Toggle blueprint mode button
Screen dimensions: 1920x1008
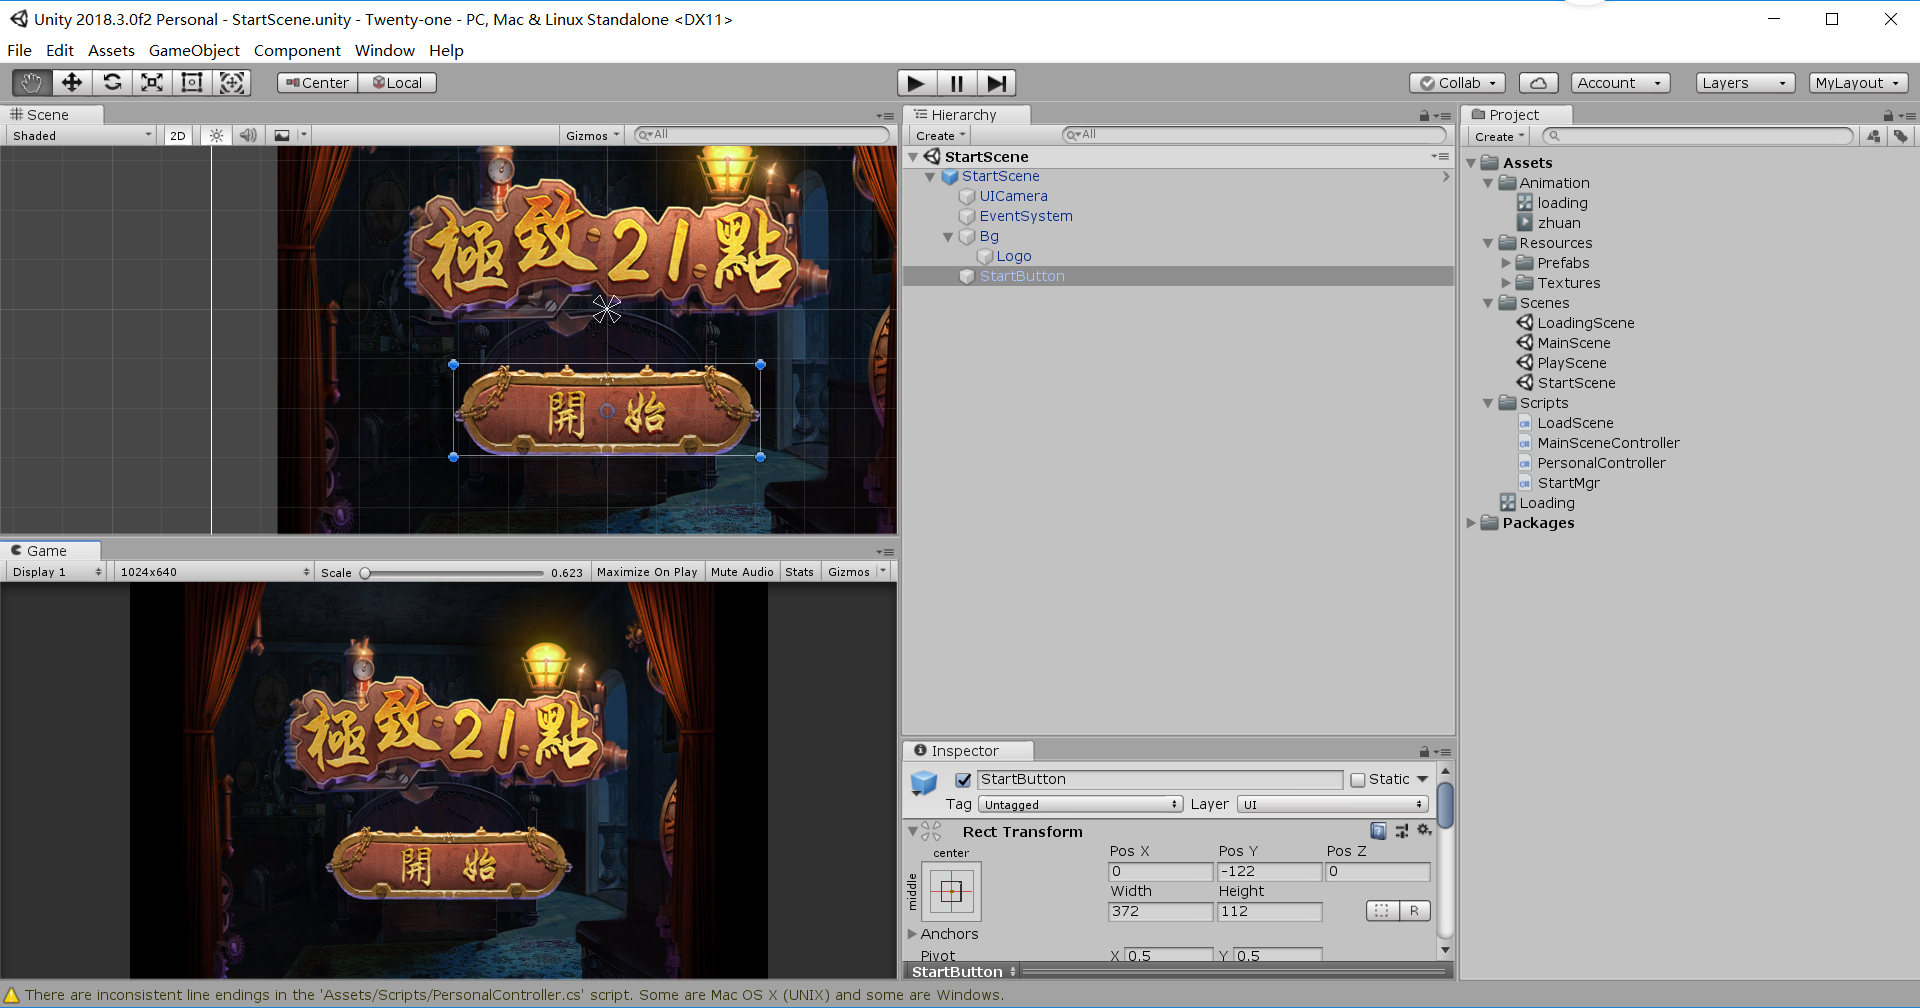(1382, 911)
